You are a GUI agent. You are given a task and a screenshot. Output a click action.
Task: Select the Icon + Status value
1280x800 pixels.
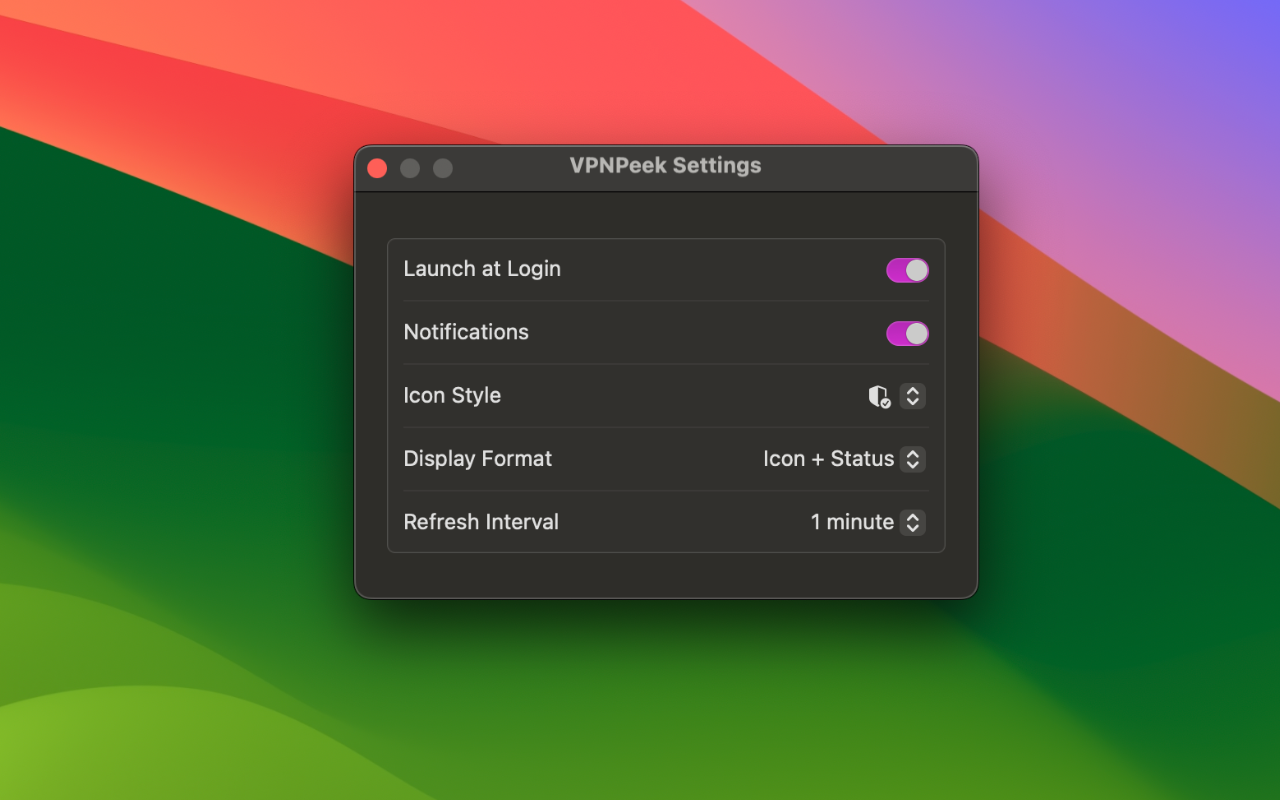click(828, 459)
